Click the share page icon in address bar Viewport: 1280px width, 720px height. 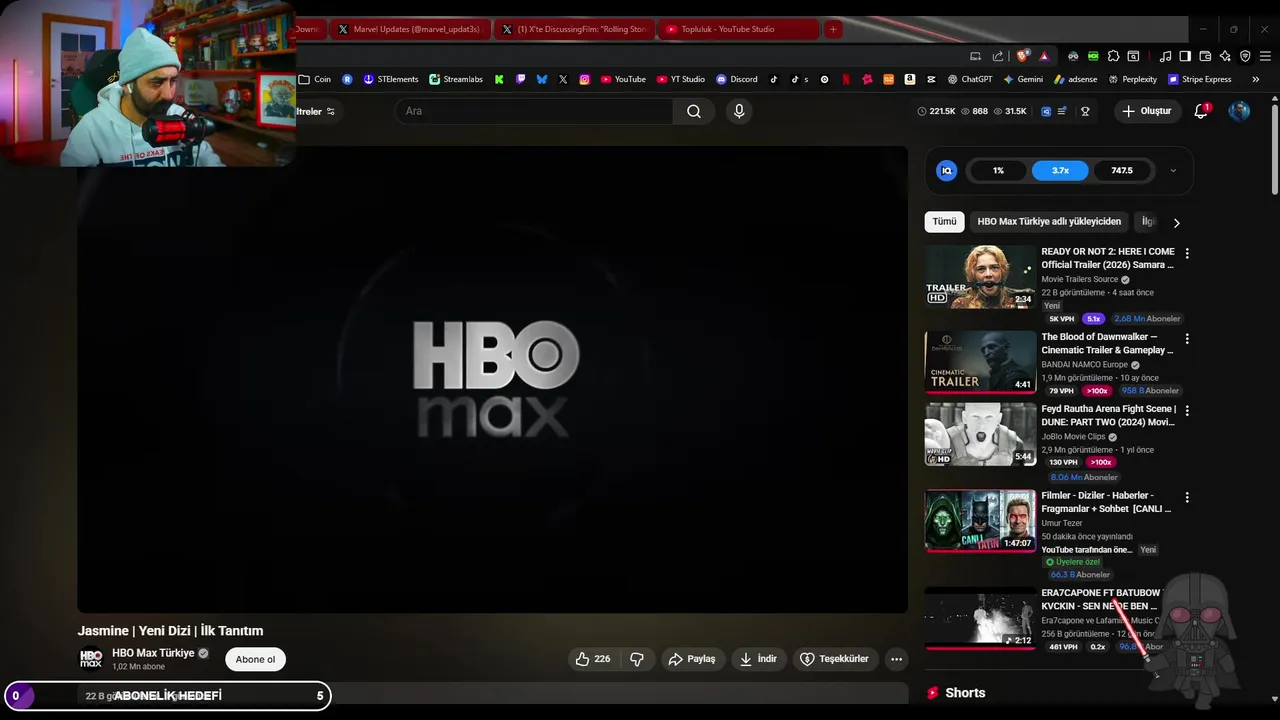point(998,56)
